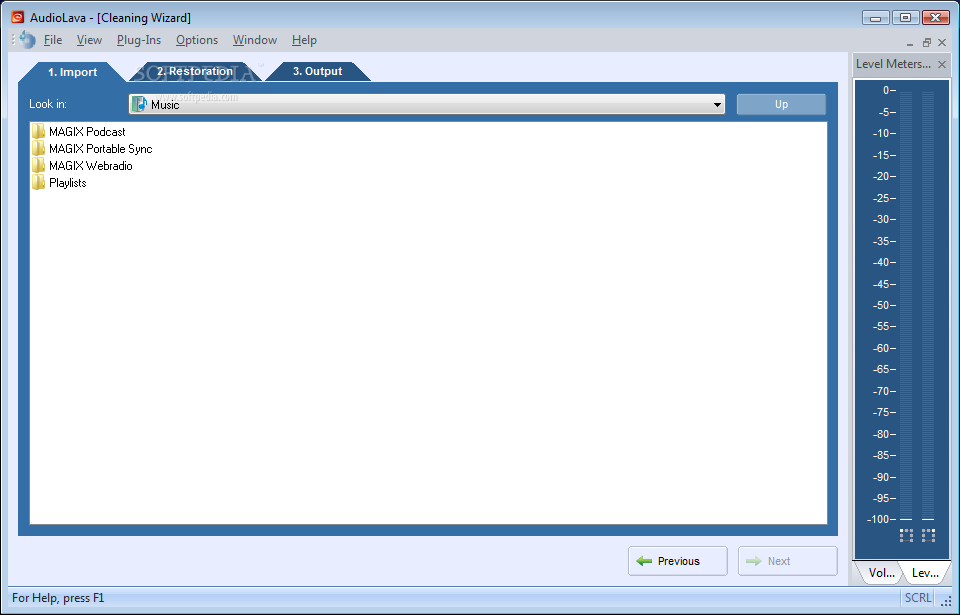Open the Window menu
The height and width of the screenshot is (615, 960).
tap(255, 40)
